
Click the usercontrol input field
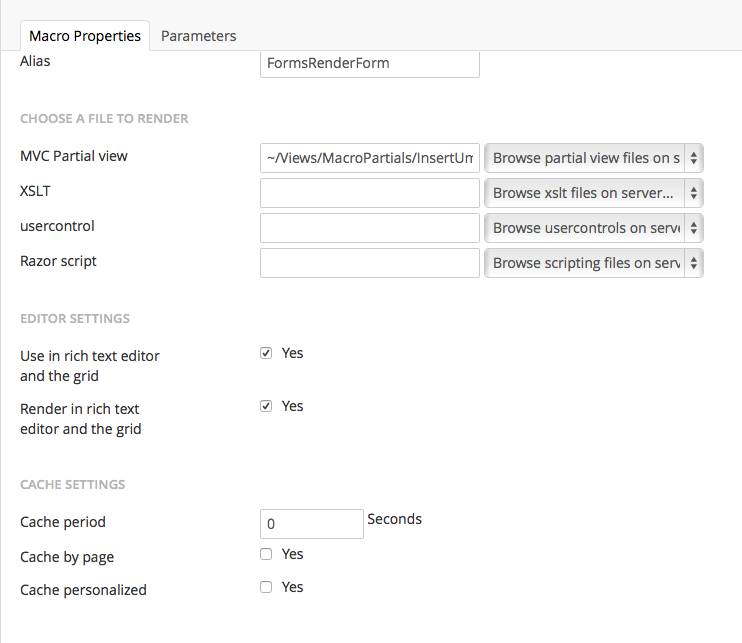[370, 228]
